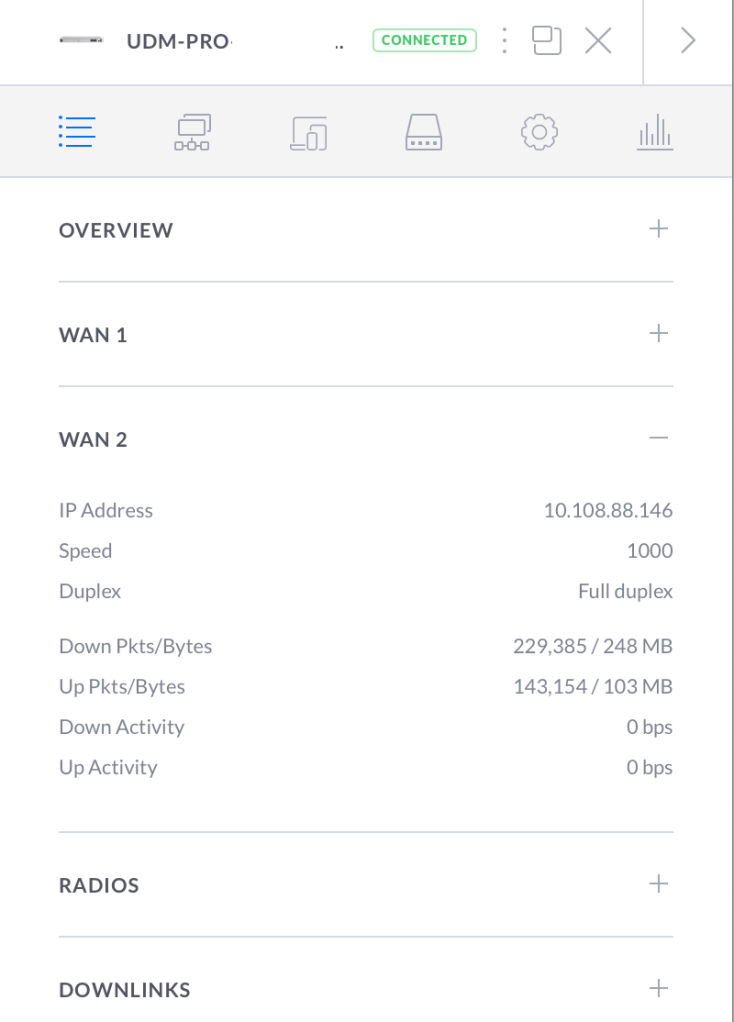Expand the Overview section

pyautogui.click(x=658, y=229)
